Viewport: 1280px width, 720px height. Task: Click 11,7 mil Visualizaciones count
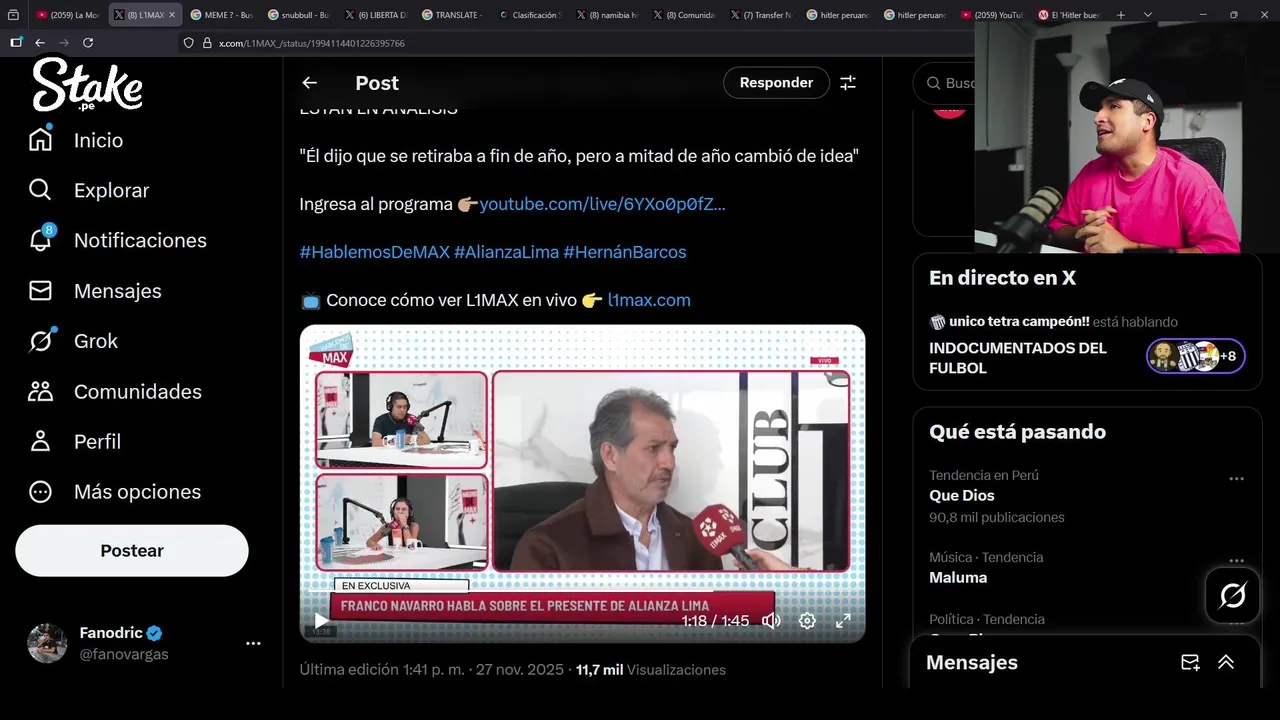[x=651, y=670]
